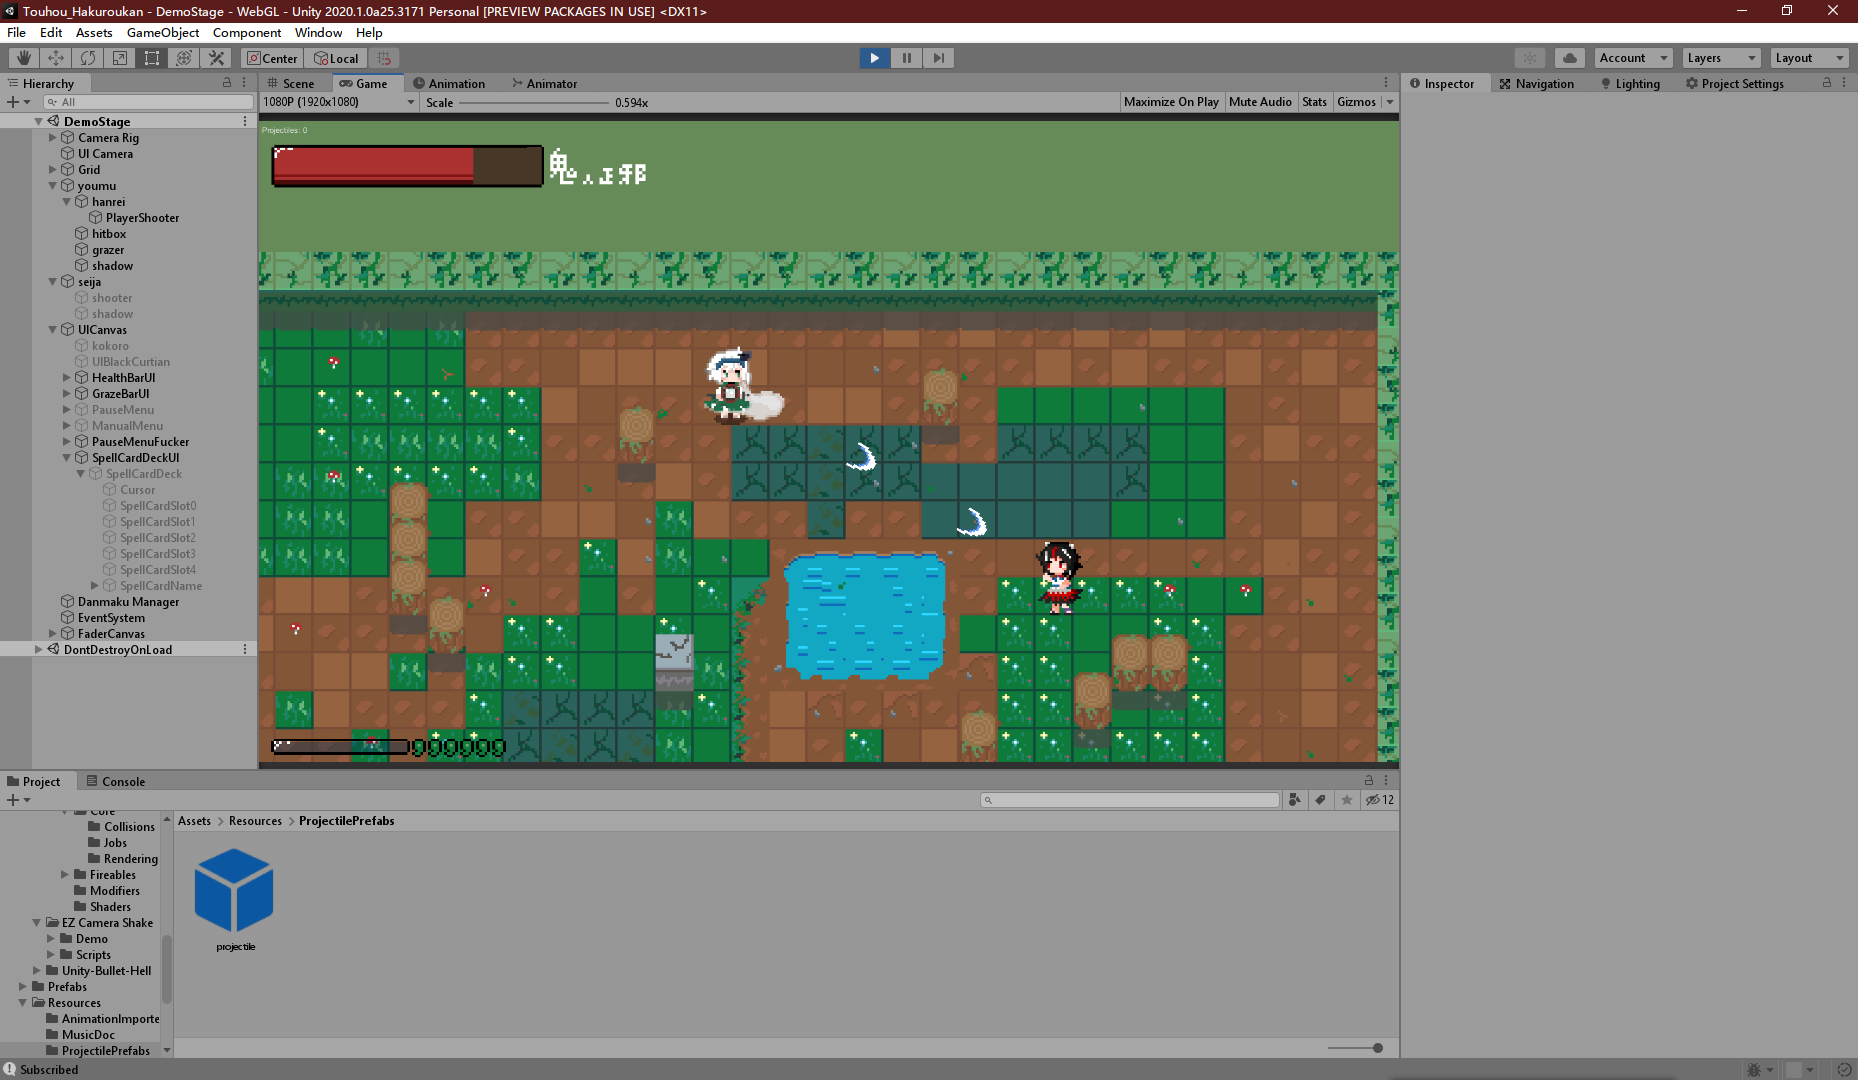
Task: Select the projectile prefab thumbnail
Action: [x=234, y=889]
